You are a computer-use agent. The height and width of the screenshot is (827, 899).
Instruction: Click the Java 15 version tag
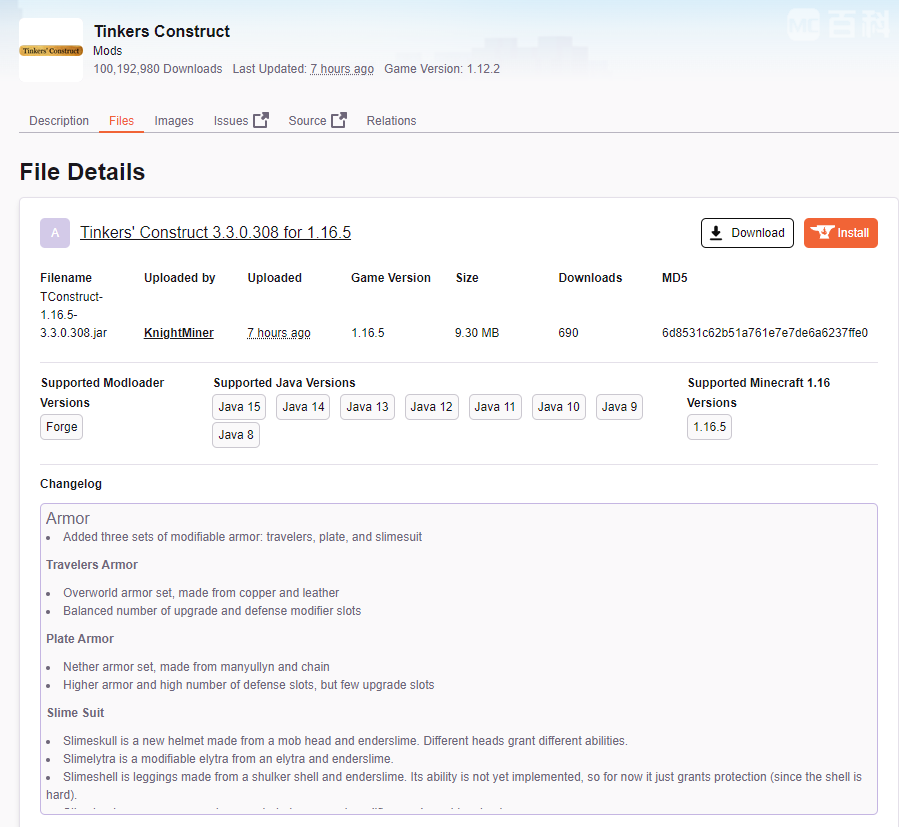239,407
